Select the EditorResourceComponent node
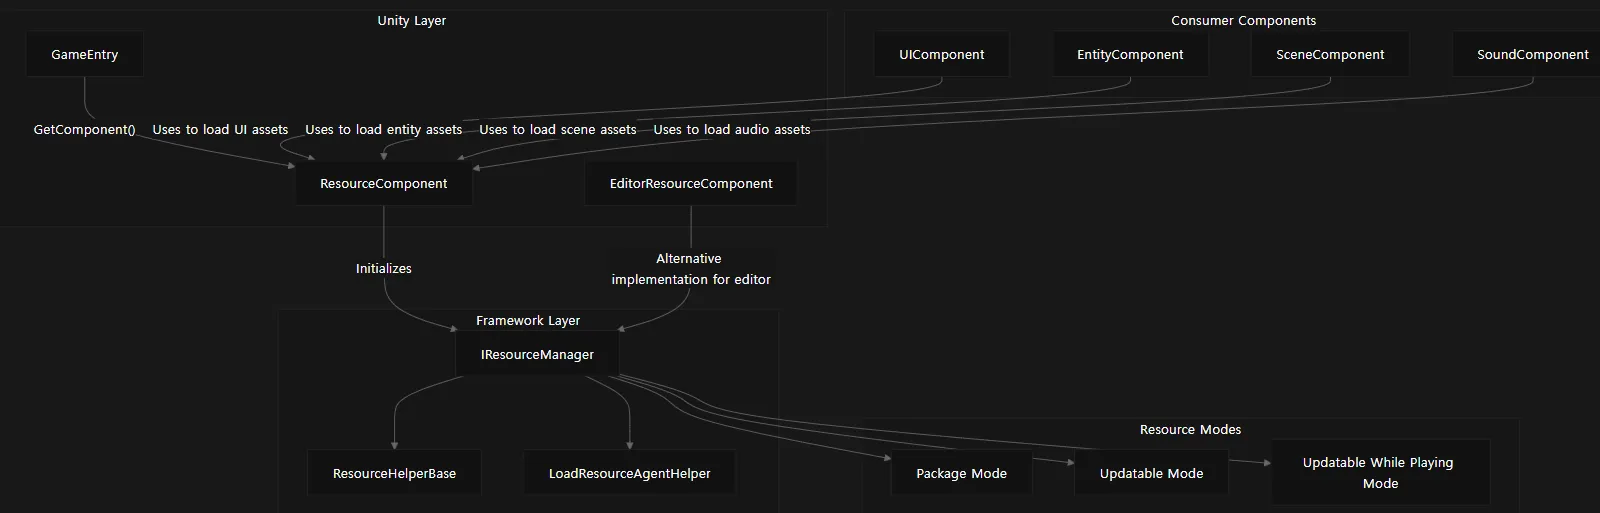This screenshot has width=1600, height=513. [x=691, y=184]
